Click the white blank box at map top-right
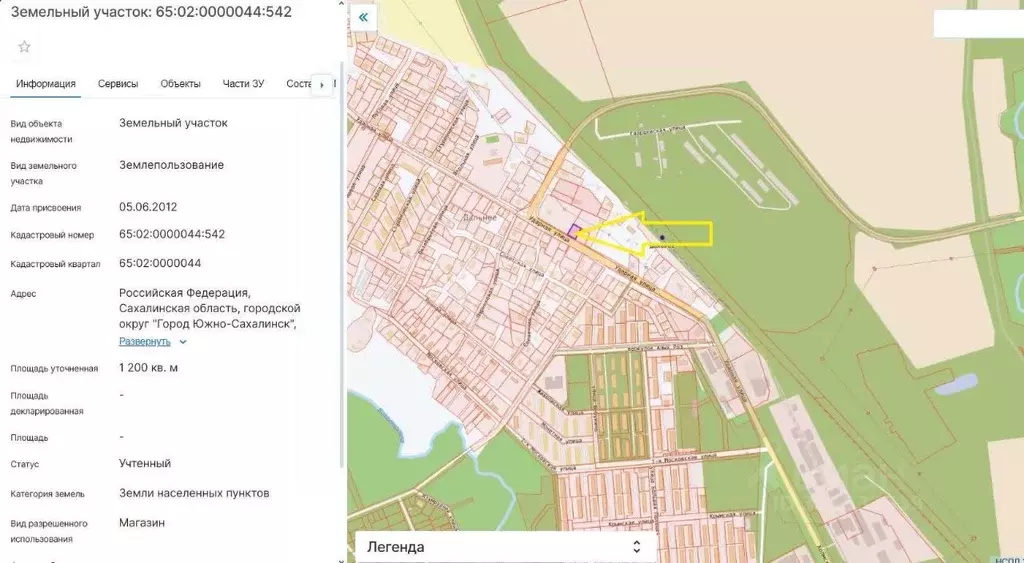Image resolution: width=1024 pixels, height=563 pixels. [977, 24]
